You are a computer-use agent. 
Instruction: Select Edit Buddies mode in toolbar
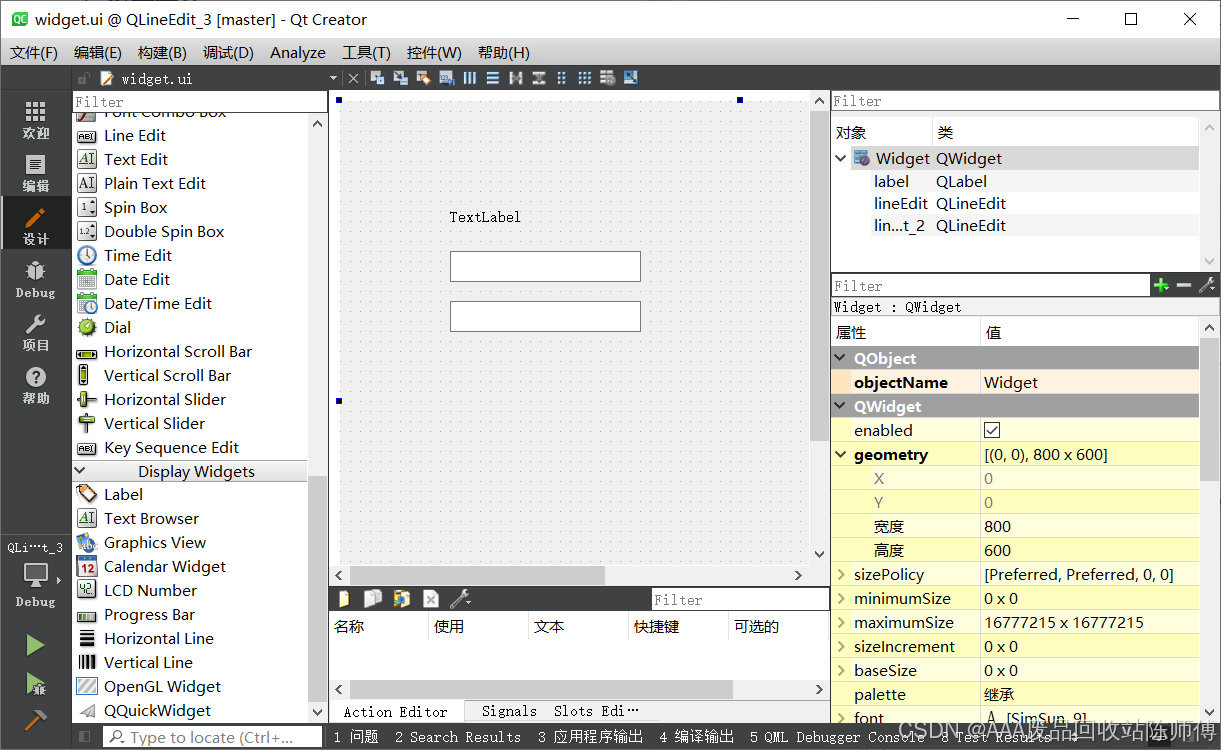pyautogui.click(x=423, y=78)
